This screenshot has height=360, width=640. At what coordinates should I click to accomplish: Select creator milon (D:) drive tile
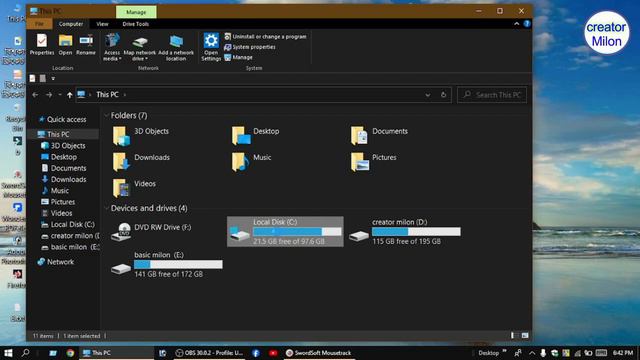point(404,231)
